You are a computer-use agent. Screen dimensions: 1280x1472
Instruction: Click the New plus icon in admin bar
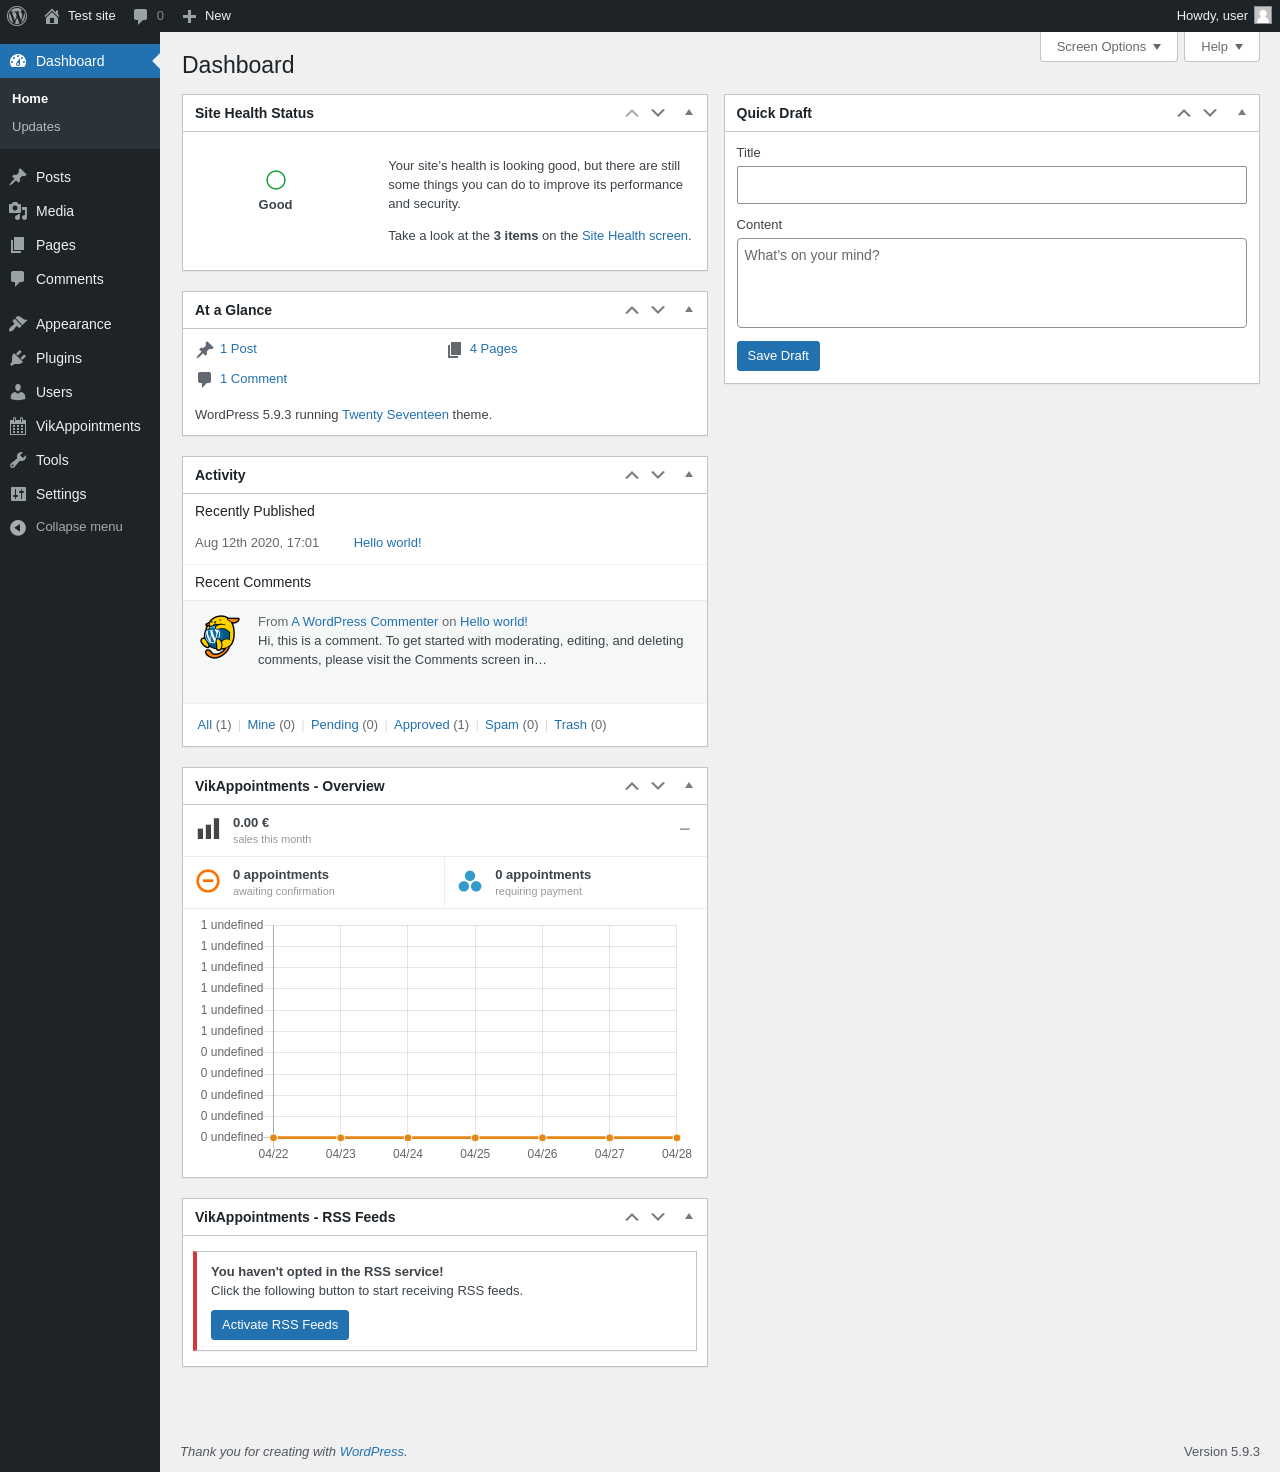tap(189, 16)
